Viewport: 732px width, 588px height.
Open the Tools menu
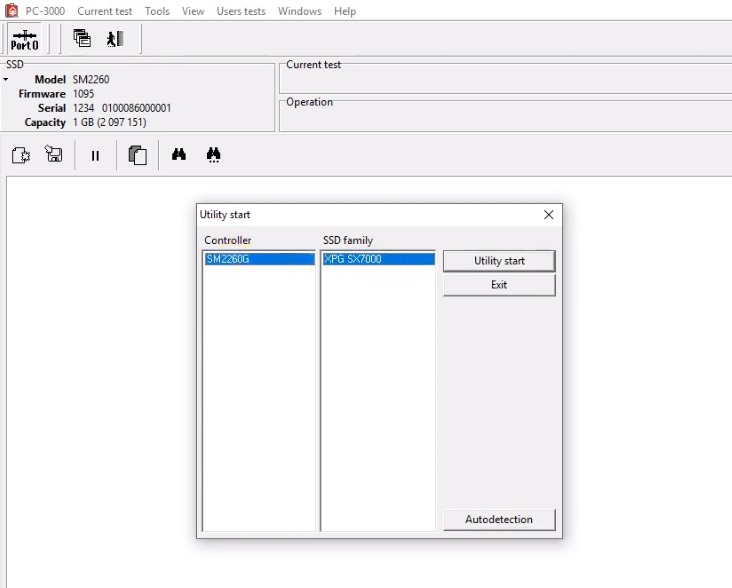point(157,11)
